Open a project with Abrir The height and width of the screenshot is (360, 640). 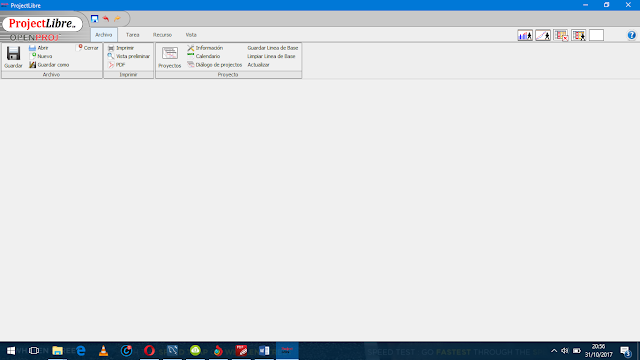[x=39, y=48]
